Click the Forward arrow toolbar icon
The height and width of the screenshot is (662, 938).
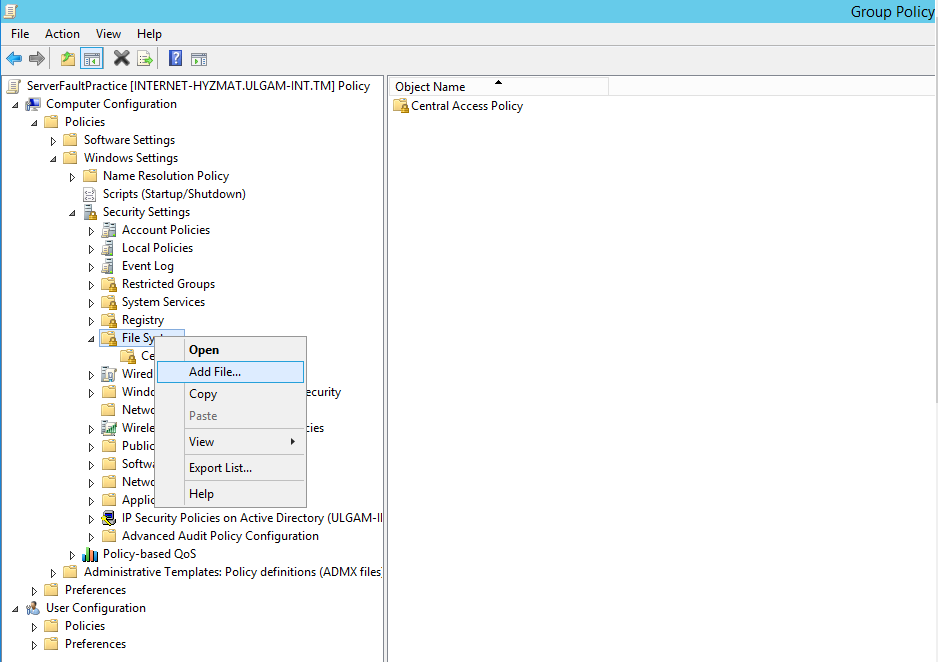[x=36, y=59]
